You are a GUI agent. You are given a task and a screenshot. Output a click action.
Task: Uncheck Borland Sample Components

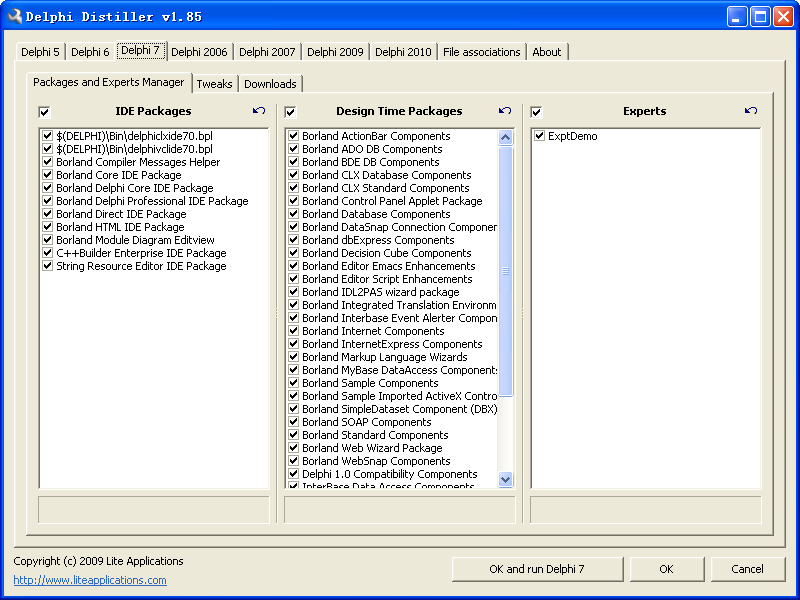pos(293,383)
